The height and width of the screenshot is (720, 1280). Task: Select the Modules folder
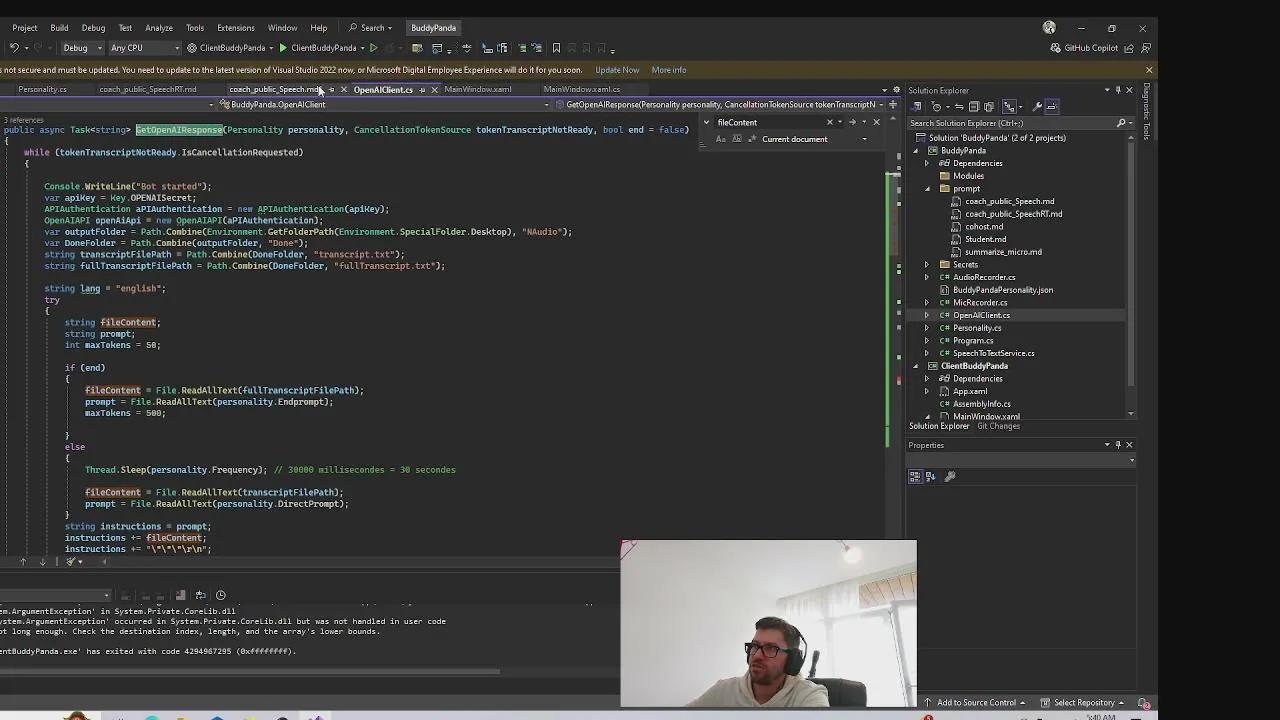coord(968,176)
